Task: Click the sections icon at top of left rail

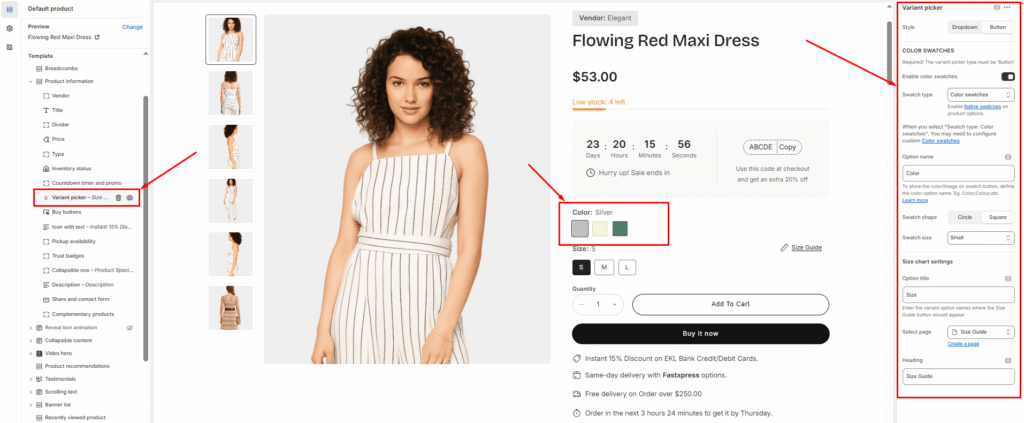Action: point(9,9)
